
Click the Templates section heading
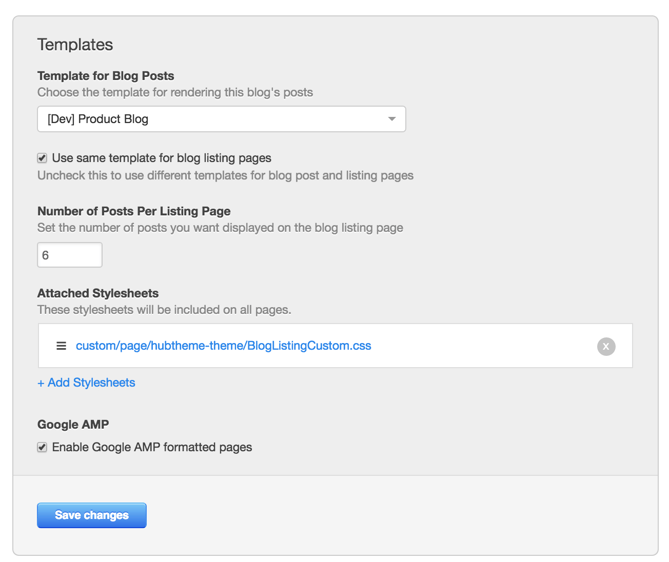coord(75,45)
